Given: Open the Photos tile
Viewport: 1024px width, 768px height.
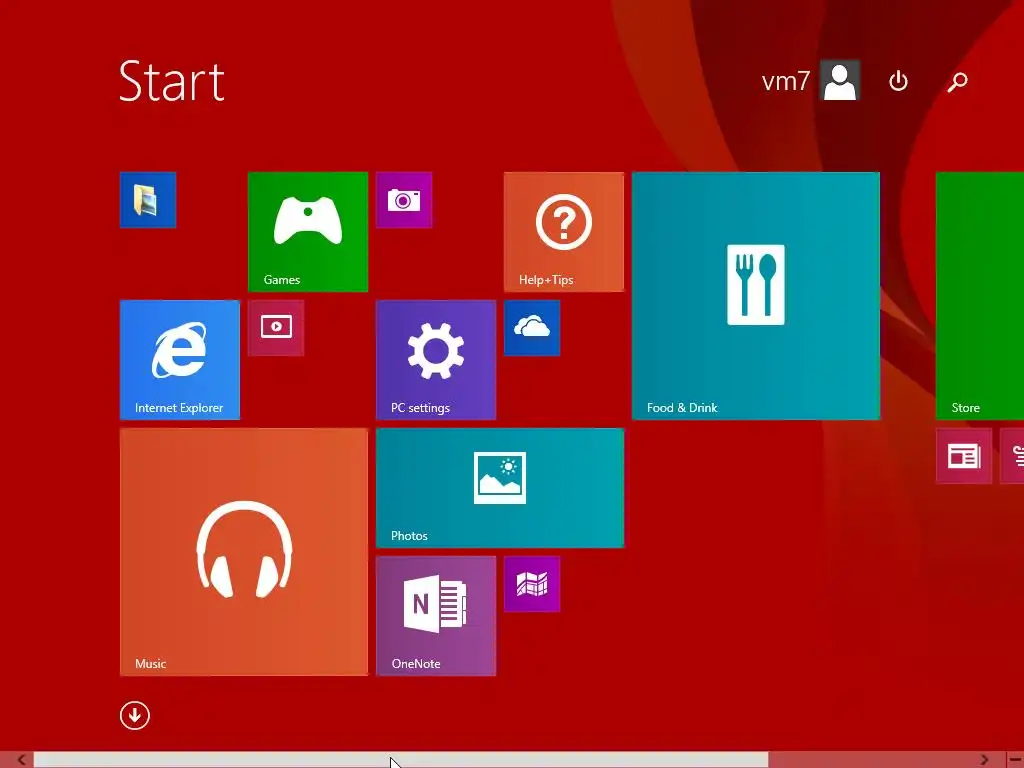Looking at the screenshot, I should (500, 488).
